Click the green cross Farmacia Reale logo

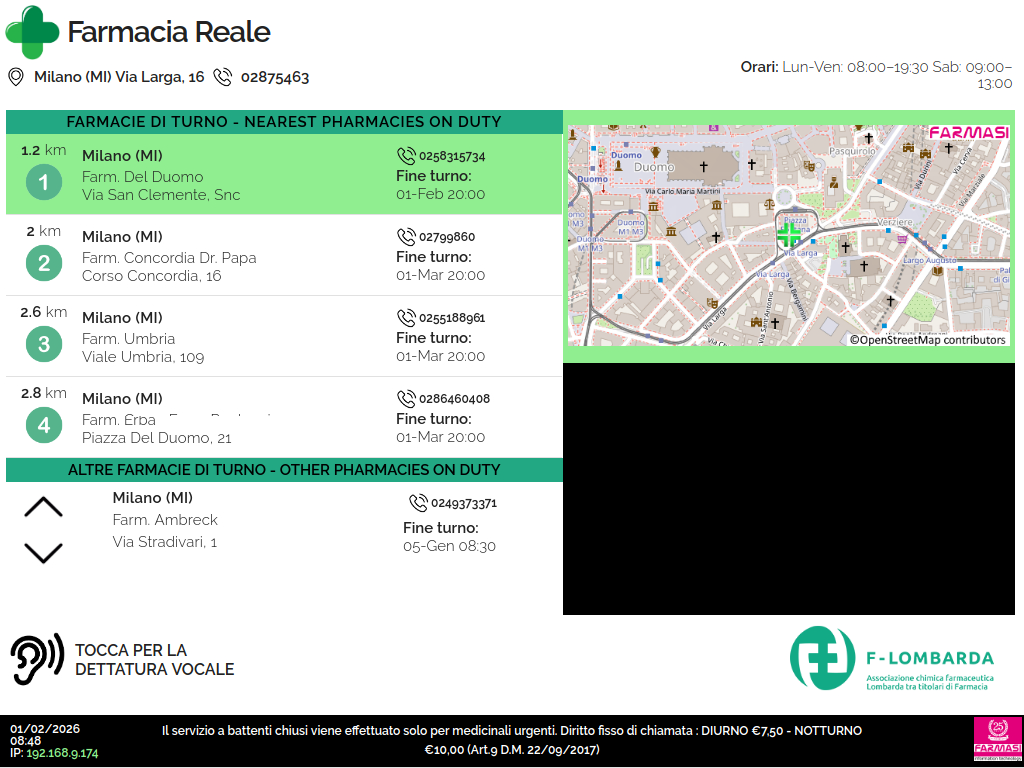click(32, 32)
